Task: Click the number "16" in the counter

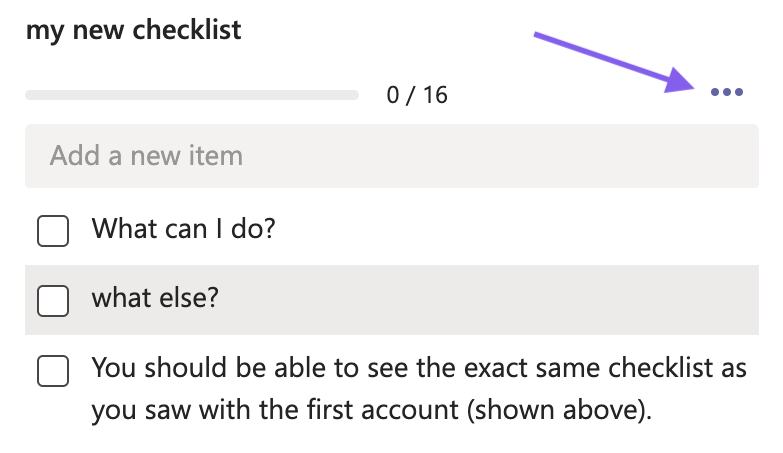Action: 435,96
